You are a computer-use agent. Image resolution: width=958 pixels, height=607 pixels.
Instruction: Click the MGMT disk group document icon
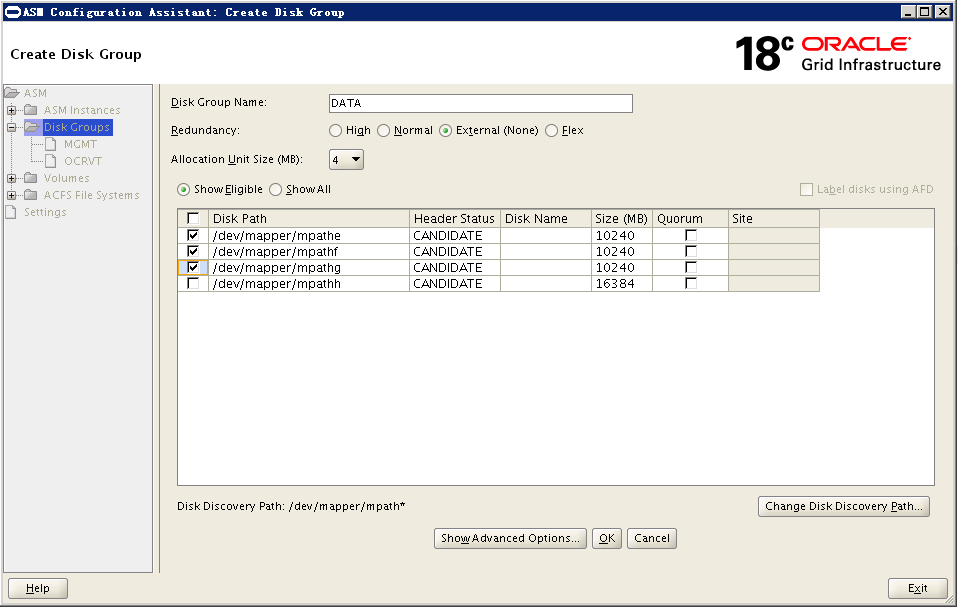[x=51, y=144]
